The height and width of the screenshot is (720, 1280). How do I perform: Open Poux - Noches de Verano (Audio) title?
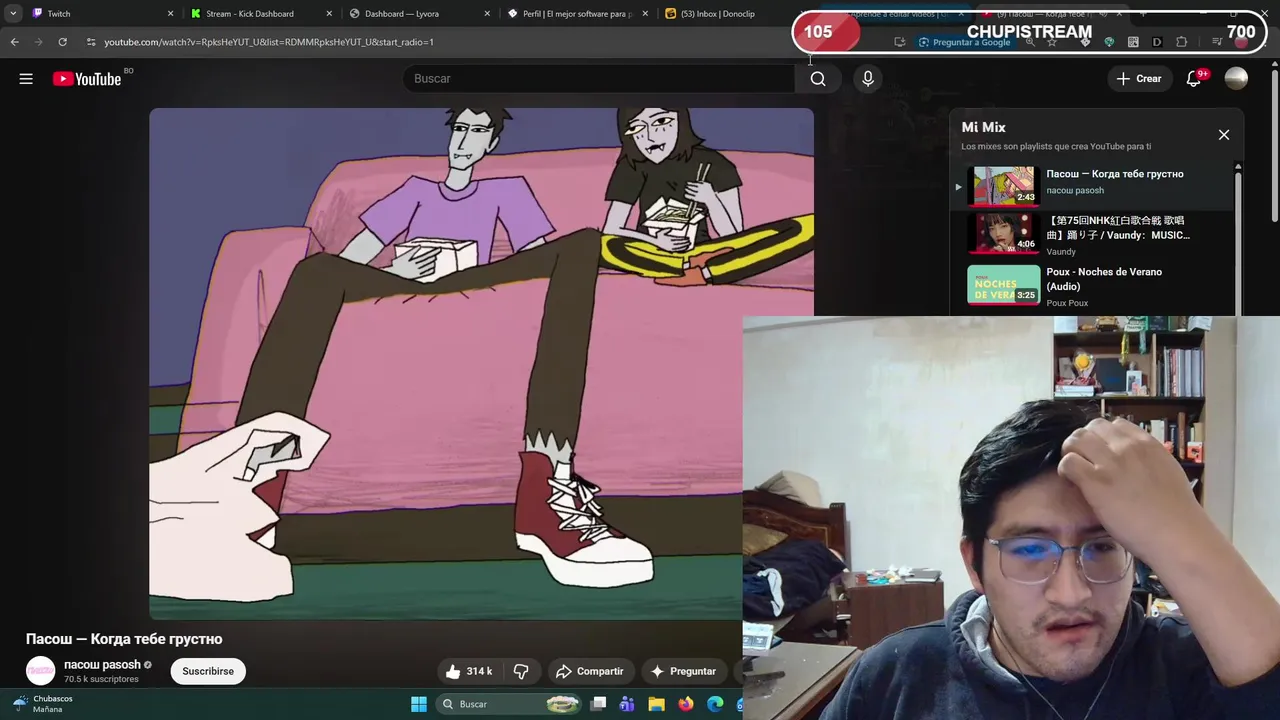[x=1104, y=279]
